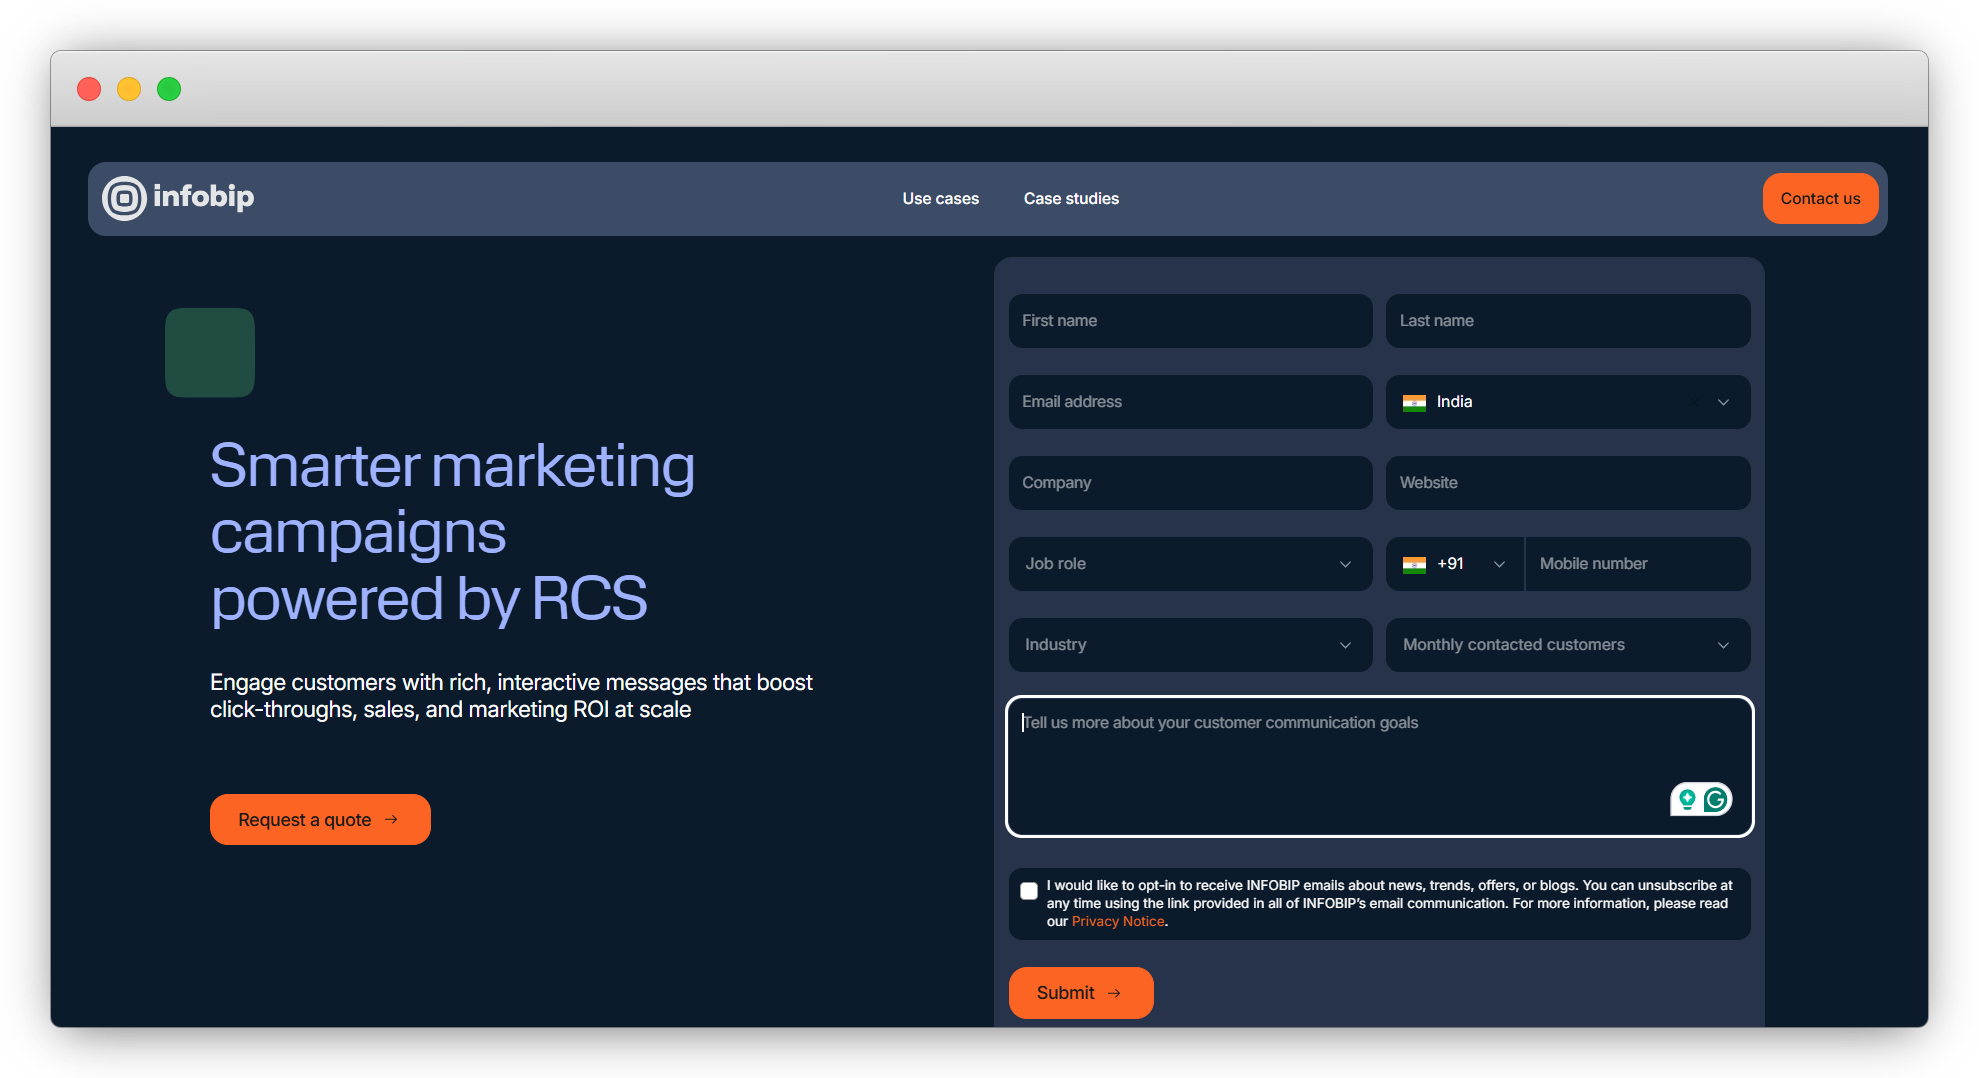Click the Contact us button
1979x1078 pixels.
pyautogui.click(x=1820, y=198)
